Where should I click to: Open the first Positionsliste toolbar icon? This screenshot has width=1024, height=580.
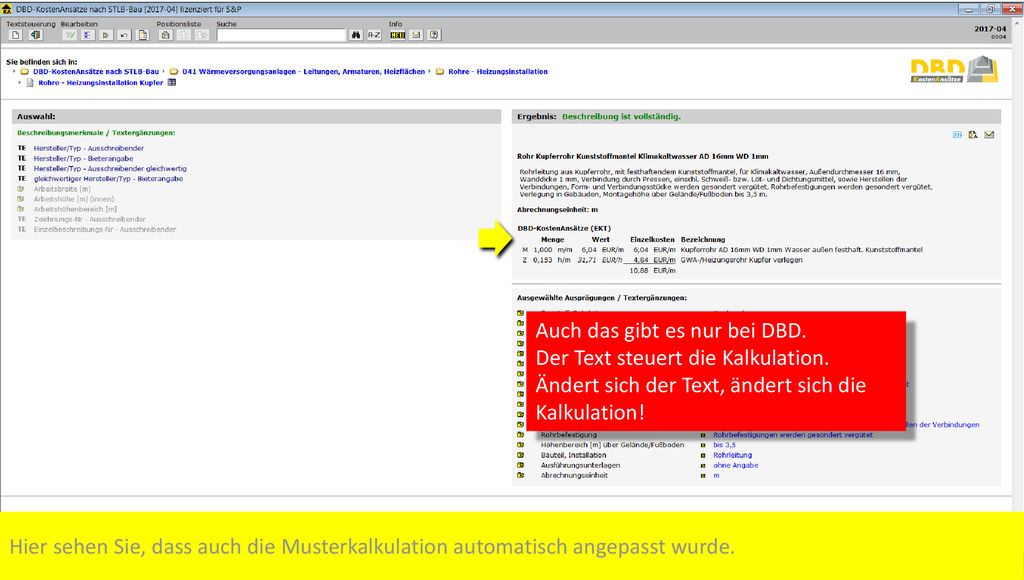click(166, 35)
